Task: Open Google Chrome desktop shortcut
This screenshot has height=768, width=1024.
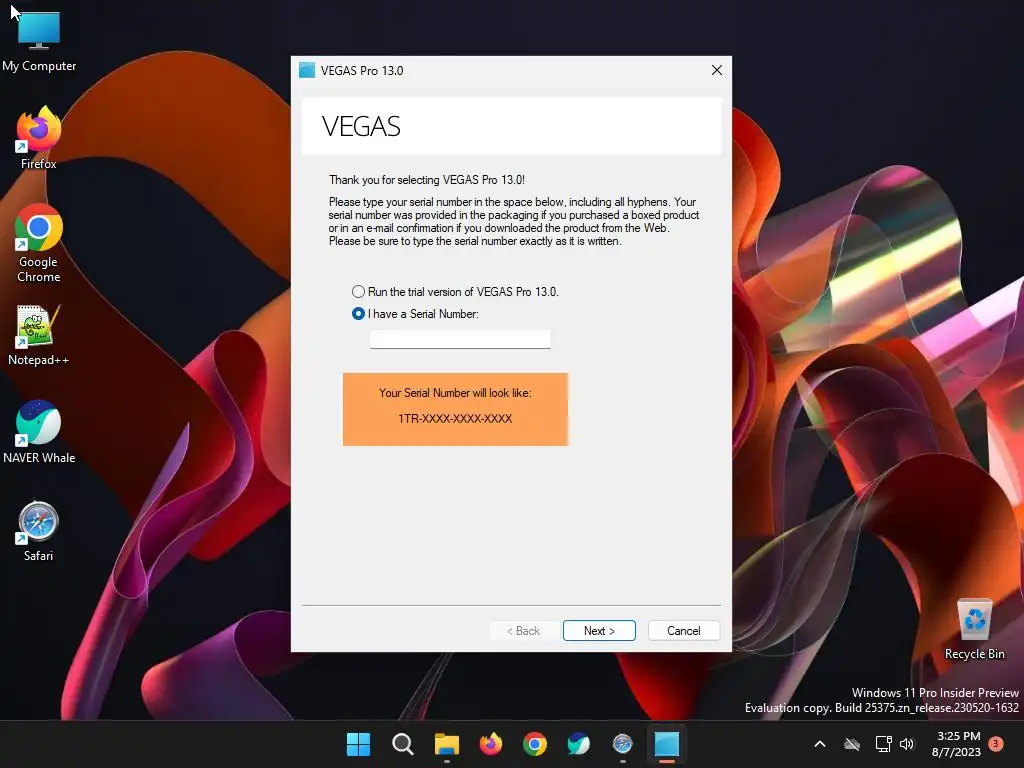Action: [39, 243]
